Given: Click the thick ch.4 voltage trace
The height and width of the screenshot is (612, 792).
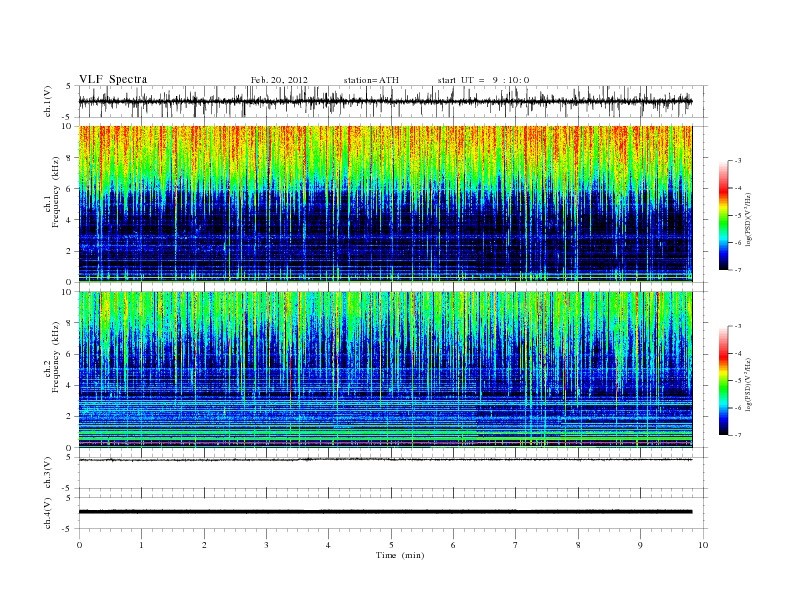Looking at the screenshot, I should click(385, 512).
